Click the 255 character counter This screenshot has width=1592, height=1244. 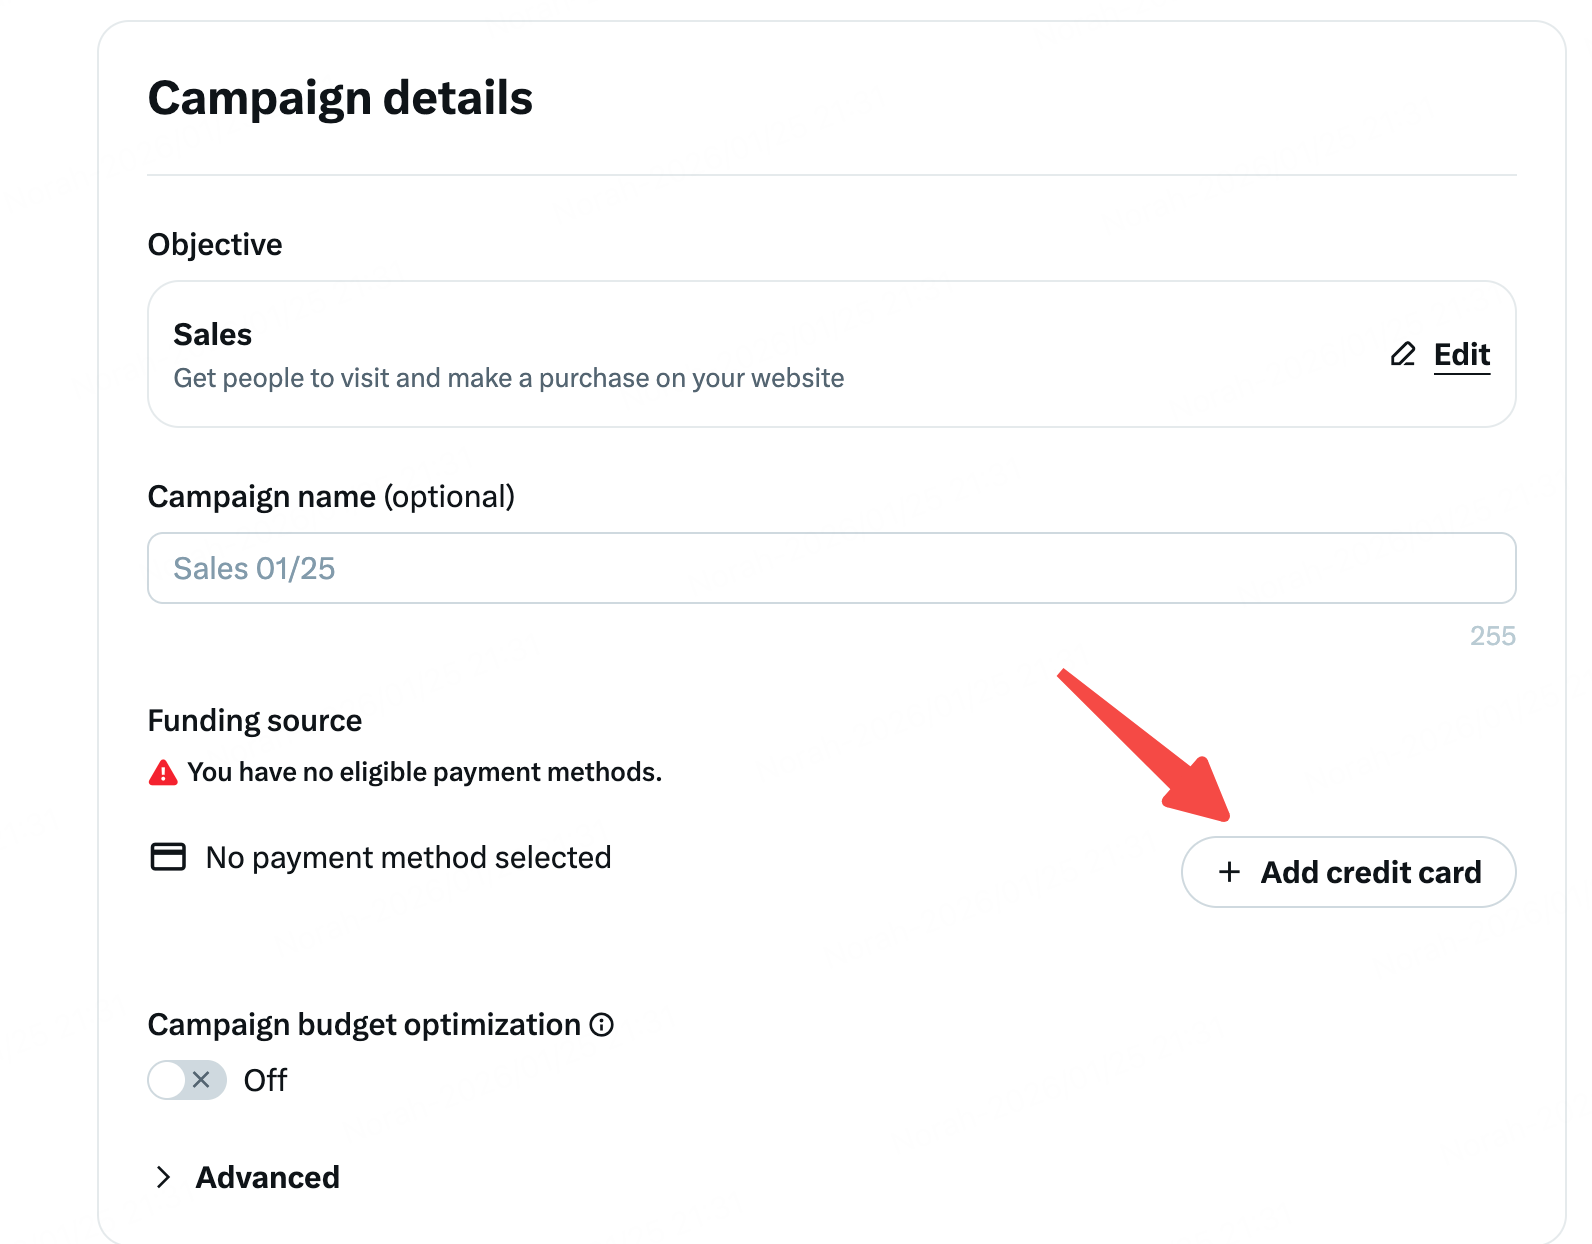1493,636
